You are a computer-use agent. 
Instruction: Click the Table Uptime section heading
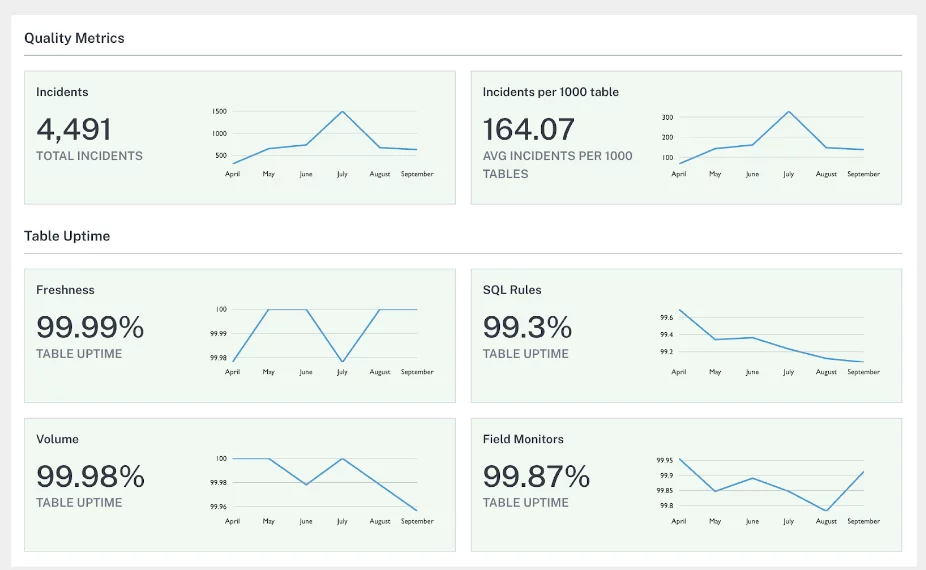pos(67,236)
